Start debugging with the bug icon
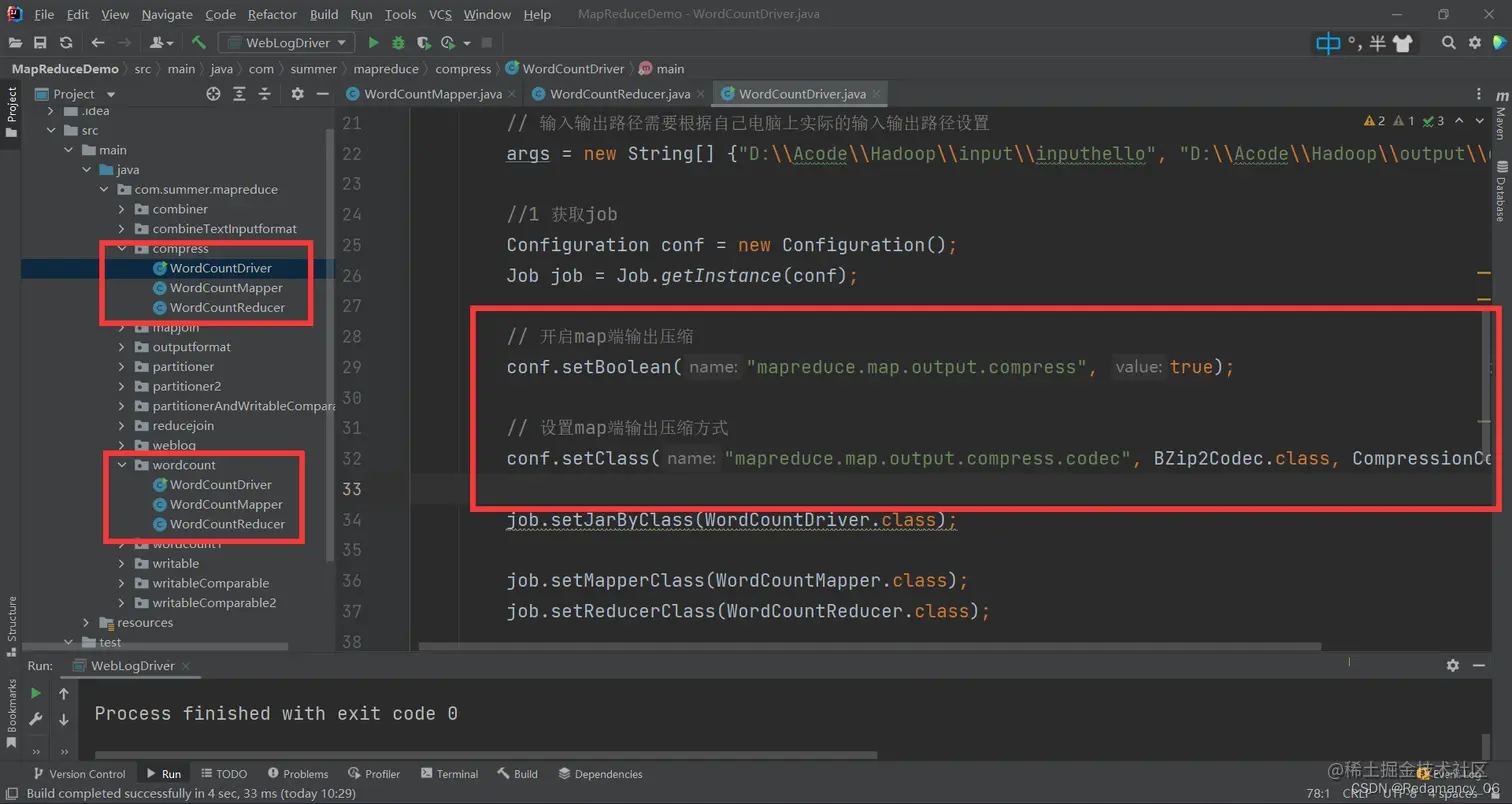This screenshot has width=1512, height=804. (x=398, y=43)
